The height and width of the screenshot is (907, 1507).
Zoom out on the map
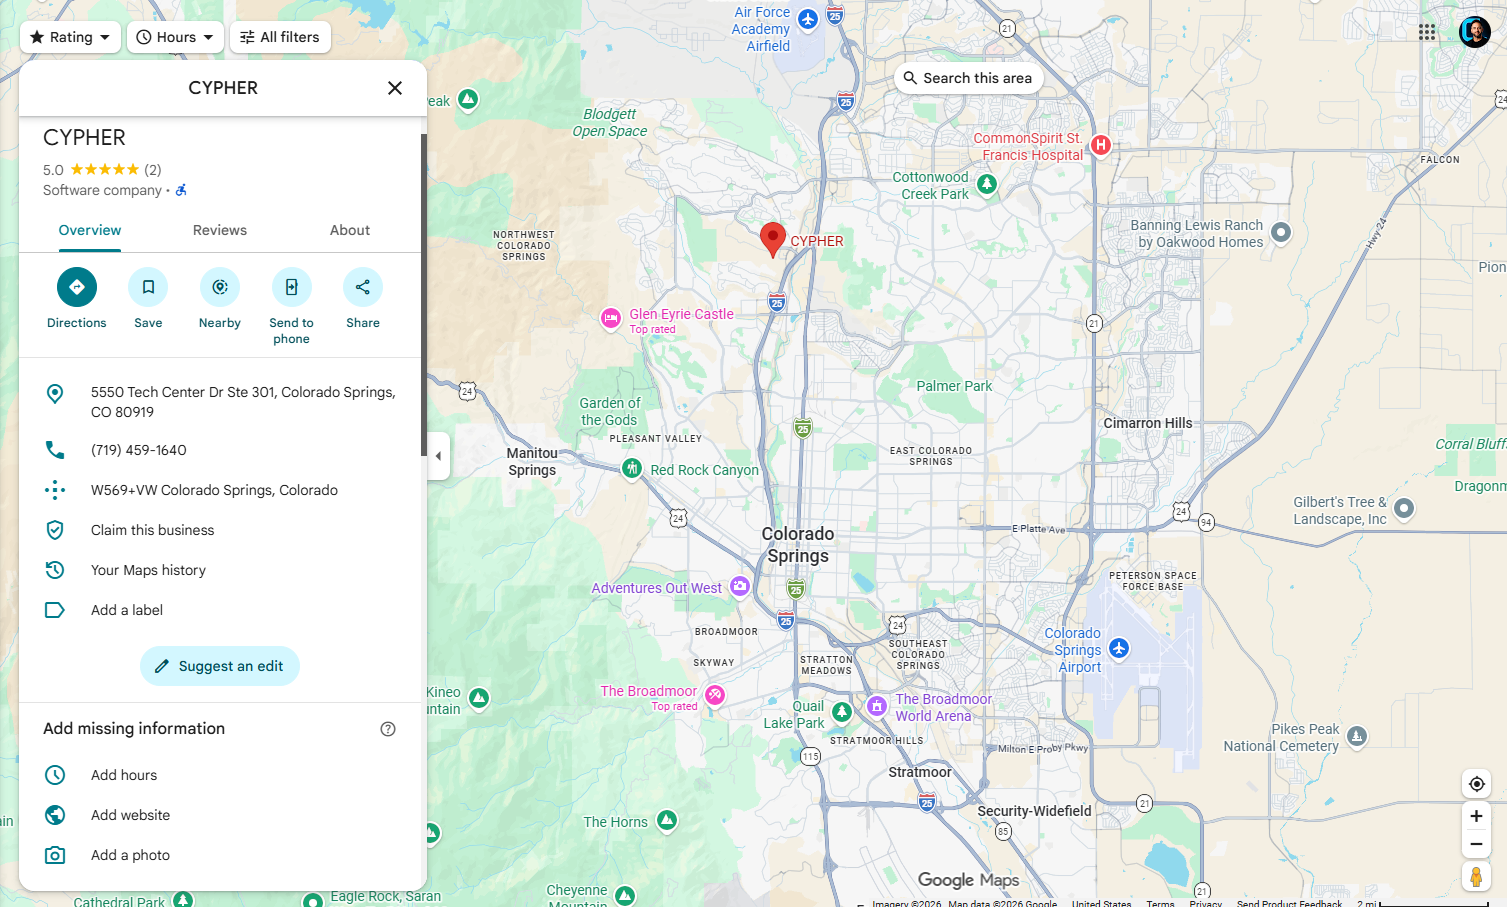coord(1476,844)
